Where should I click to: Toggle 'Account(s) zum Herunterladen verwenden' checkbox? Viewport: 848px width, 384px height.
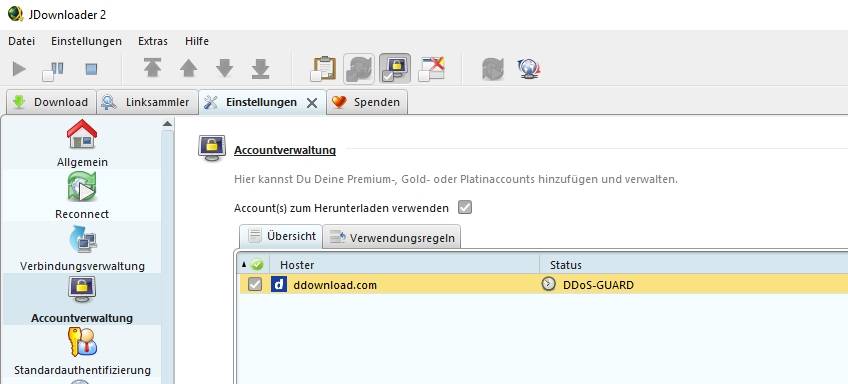click(x=465, y=208)
